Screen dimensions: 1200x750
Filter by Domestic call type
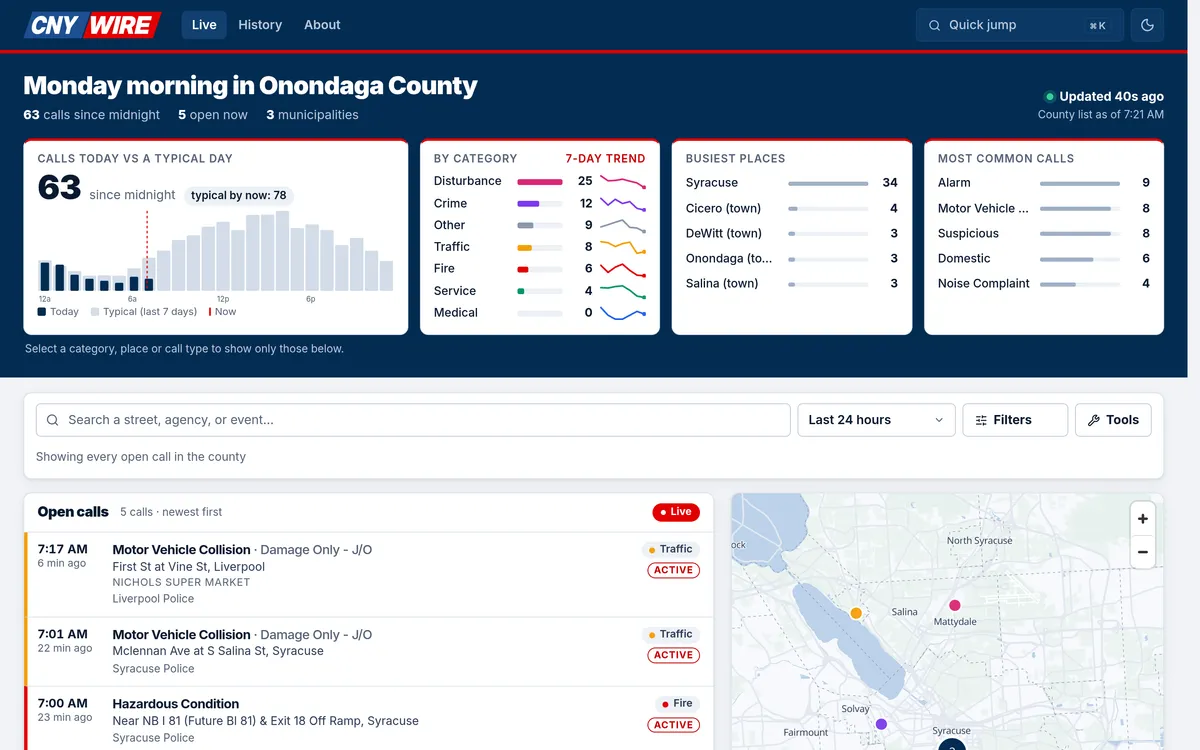[1044, 258]
